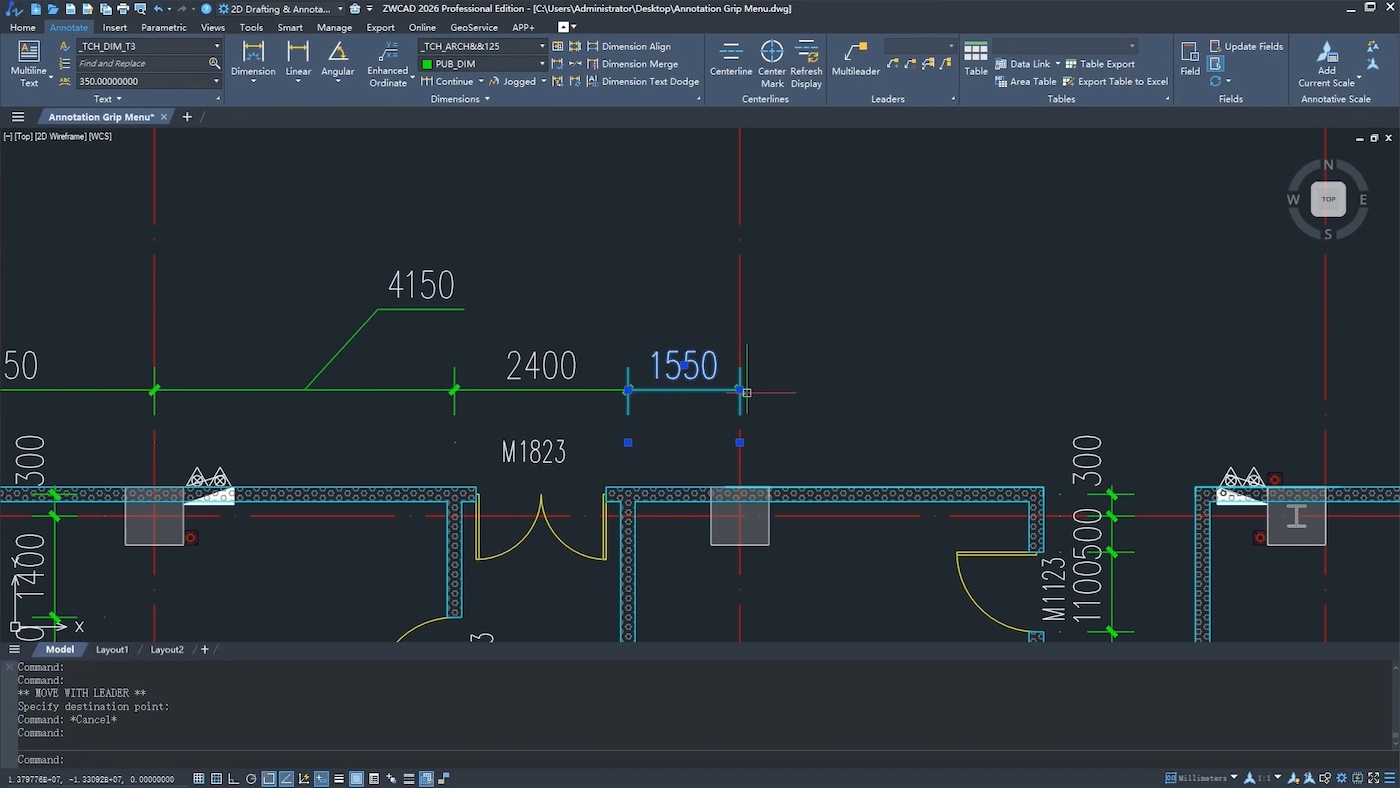Expand the Text panel
Screen dimensions: 1400x788
108,99
